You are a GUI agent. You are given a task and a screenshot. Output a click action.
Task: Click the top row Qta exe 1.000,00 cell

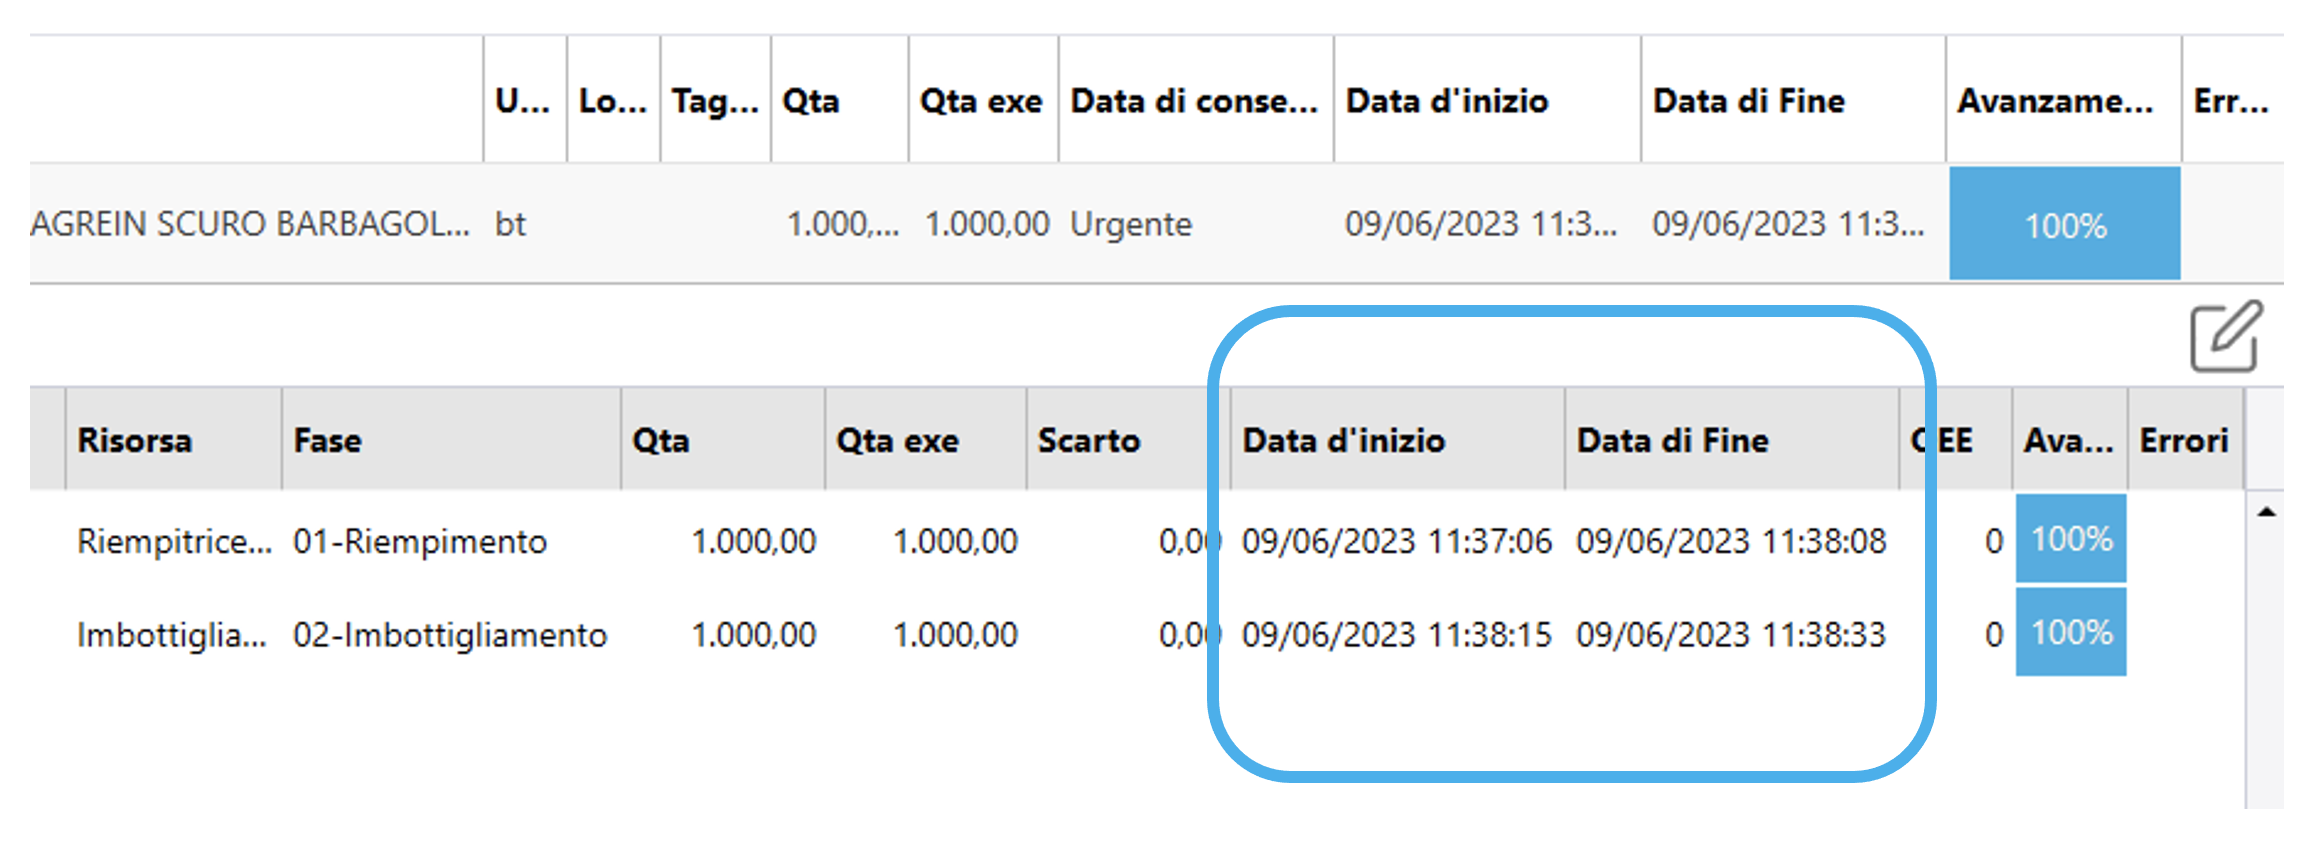pyautogui.click(x=987, y=224)
